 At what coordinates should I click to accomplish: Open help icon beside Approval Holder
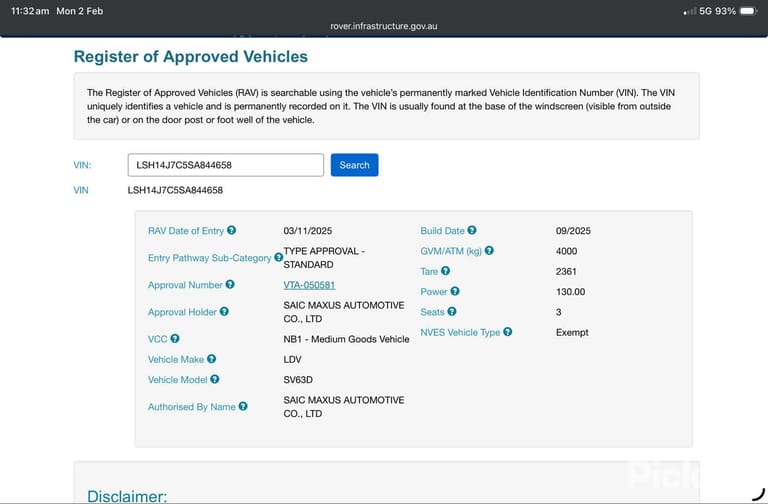point(224,312)
